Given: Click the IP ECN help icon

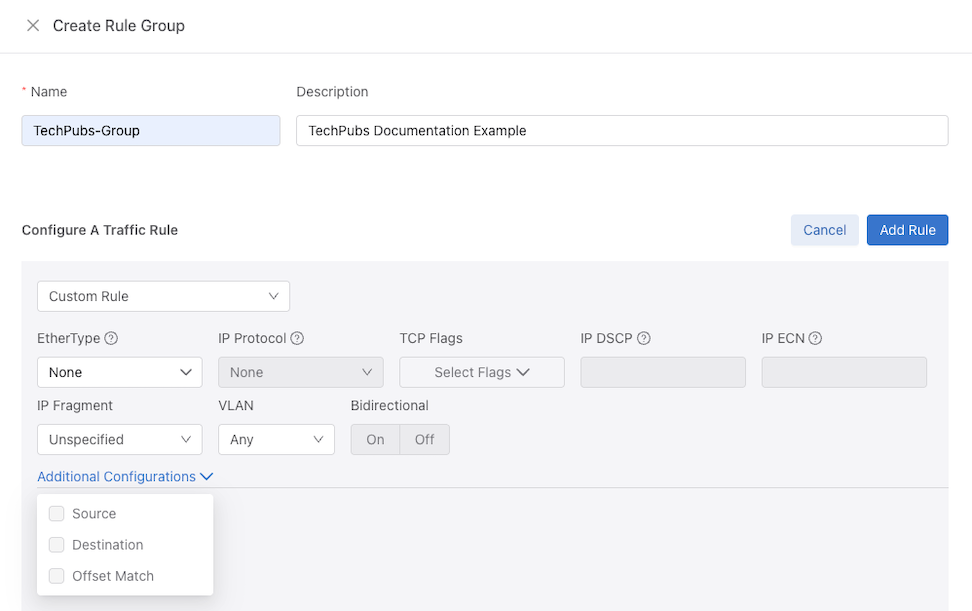Looking at the screenshot, I should 815,338.
